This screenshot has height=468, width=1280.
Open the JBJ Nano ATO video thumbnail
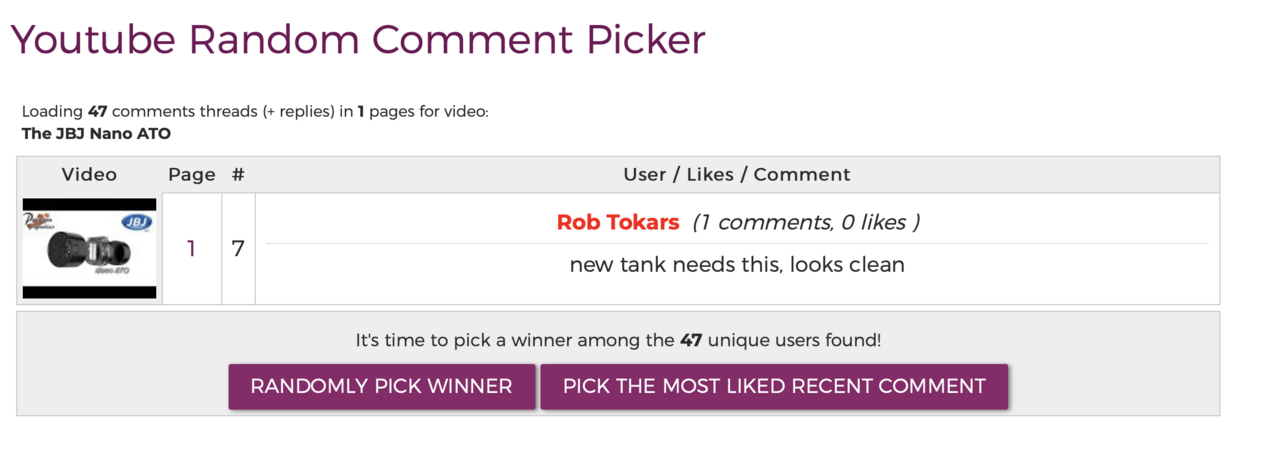click(89, 248)
